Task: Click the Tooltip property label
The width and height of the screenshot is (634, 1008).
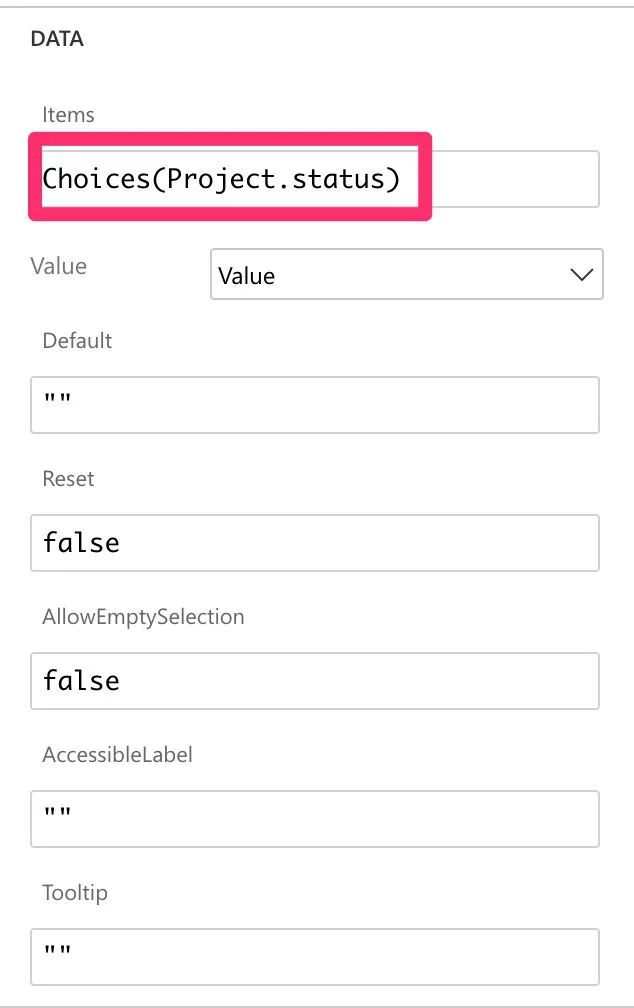Action: pos(73,892)
